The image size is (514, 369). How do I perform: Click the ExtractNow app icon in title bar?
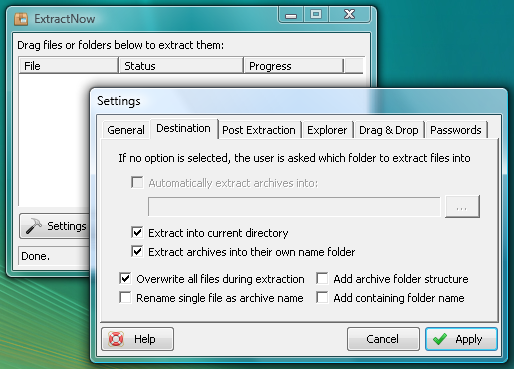tap(21, 19)
